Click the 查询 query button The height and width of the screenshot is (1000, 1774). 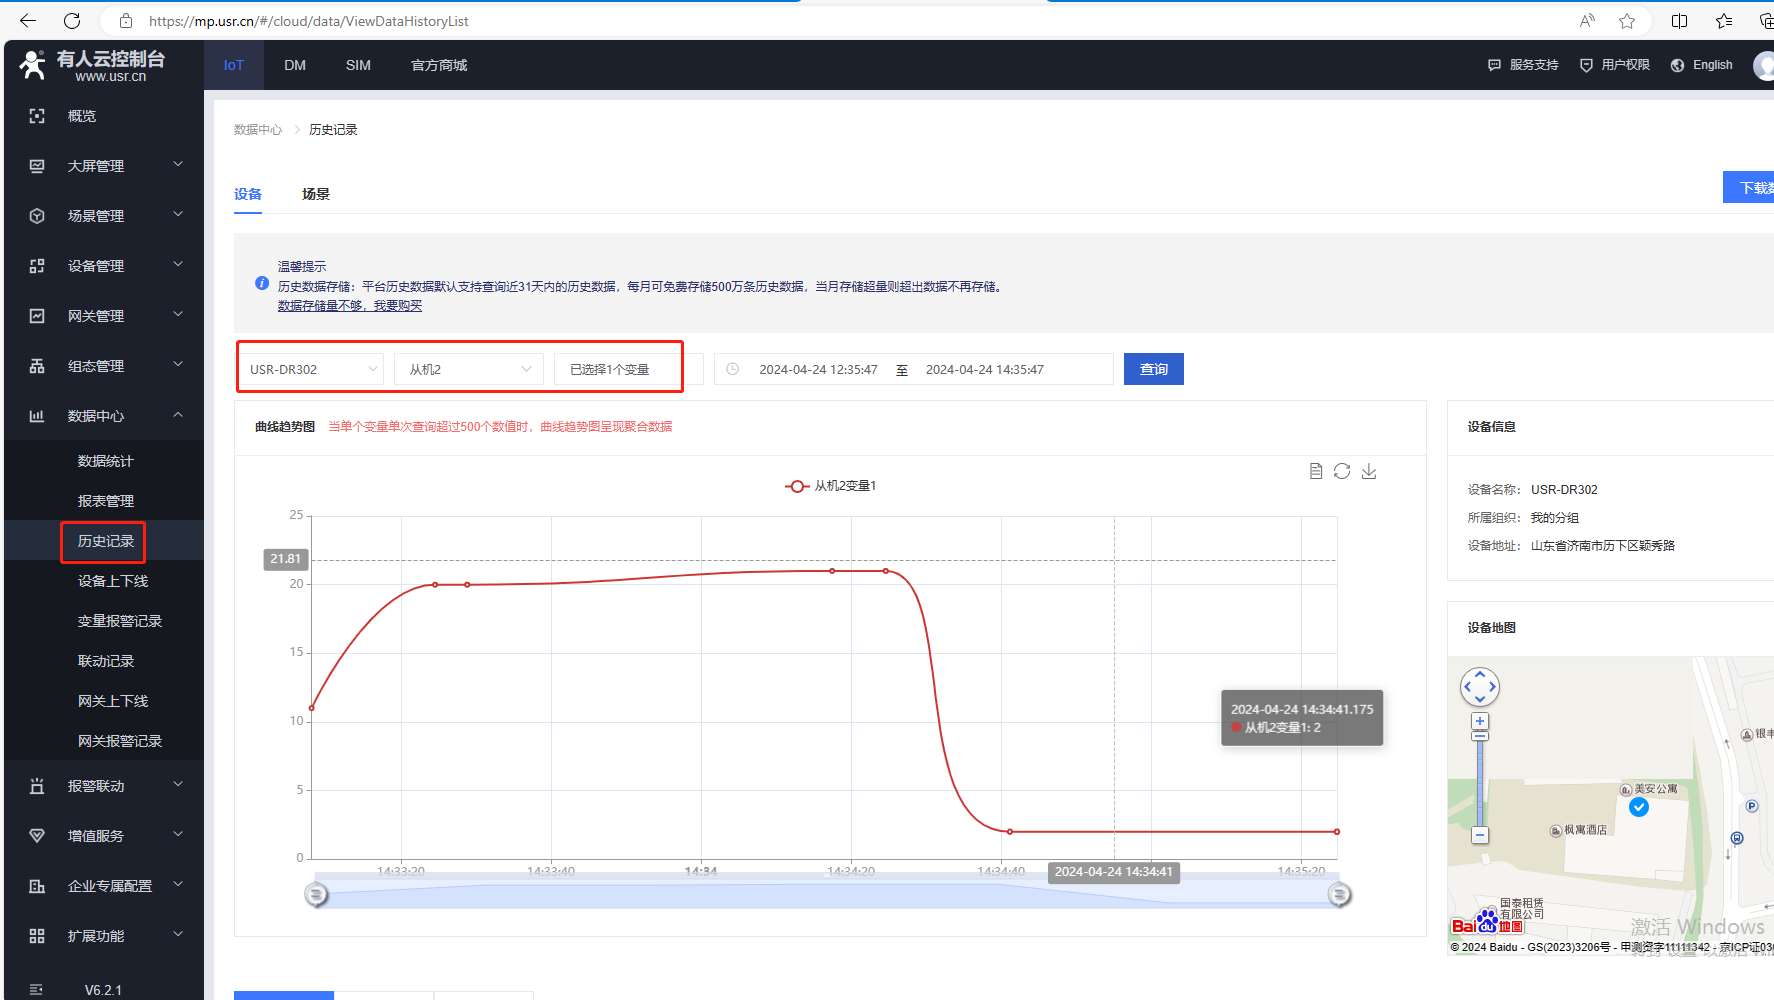[1153, 369]
